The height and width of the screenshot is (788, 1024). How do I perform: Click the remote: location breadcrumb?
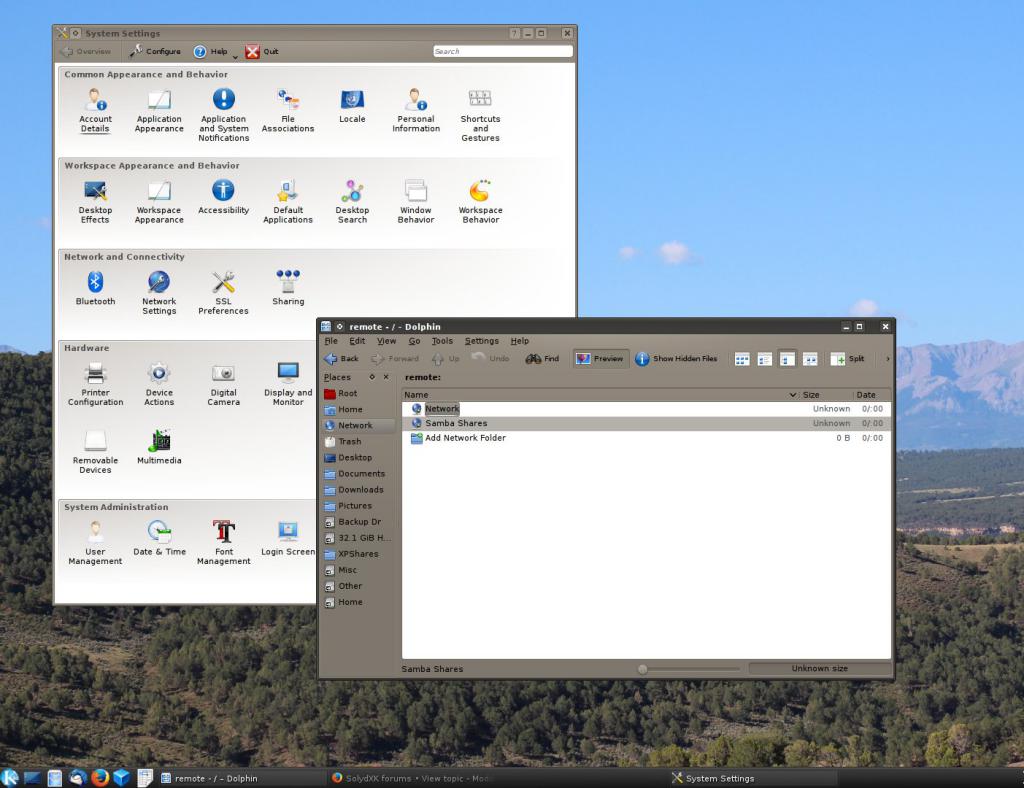pos(423,377)
